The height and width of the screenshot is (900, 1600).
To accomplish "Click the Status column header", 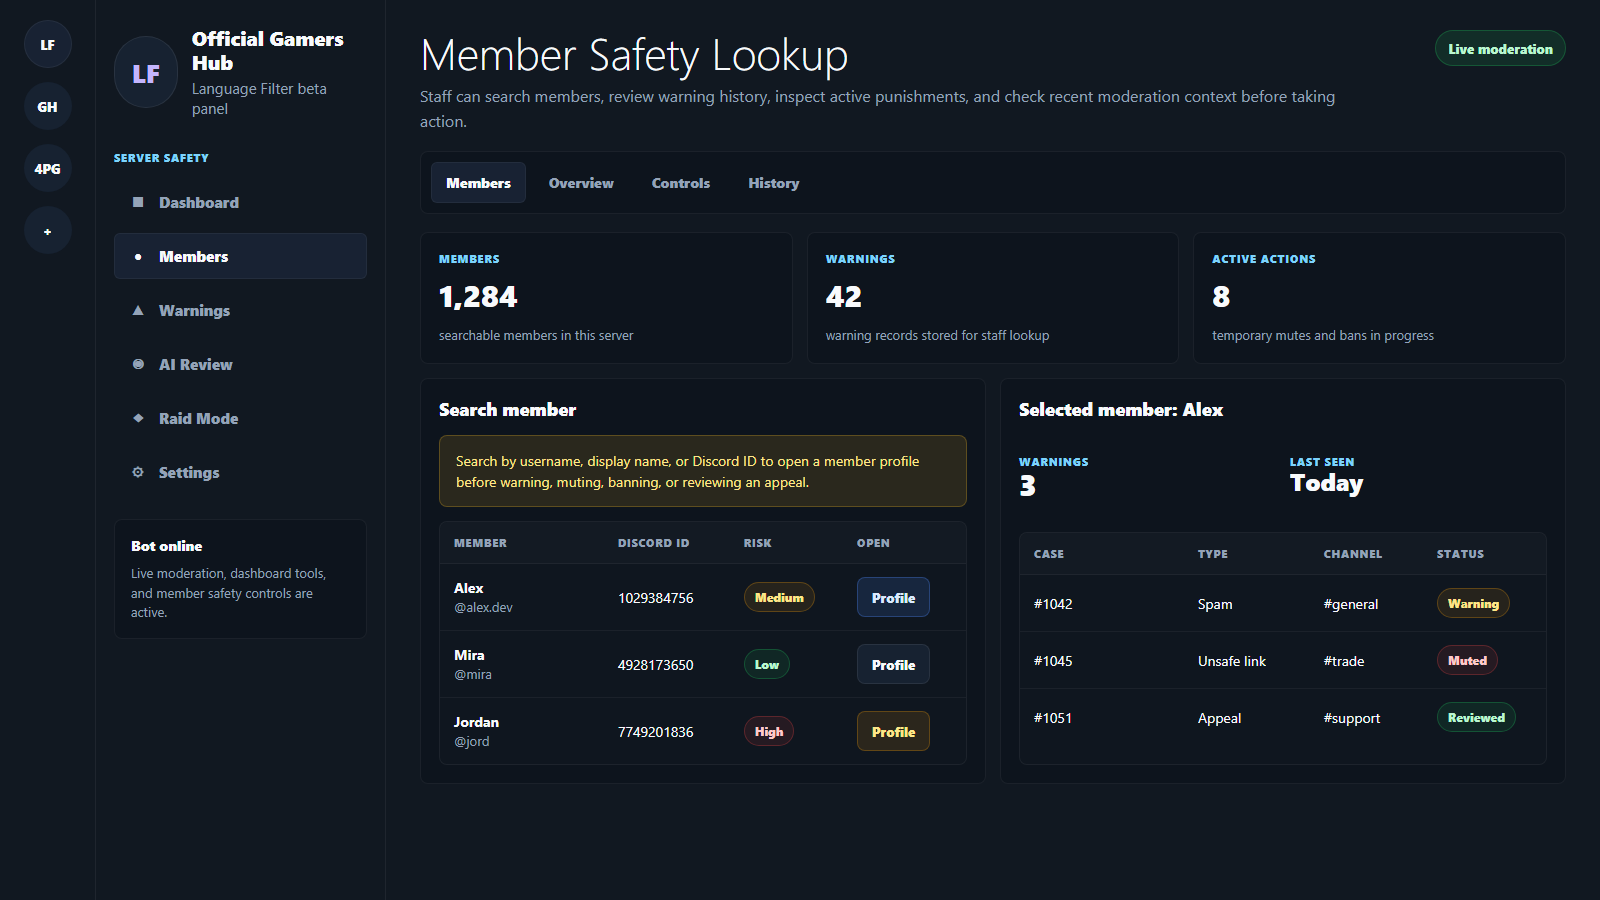I will point(1460,554).
